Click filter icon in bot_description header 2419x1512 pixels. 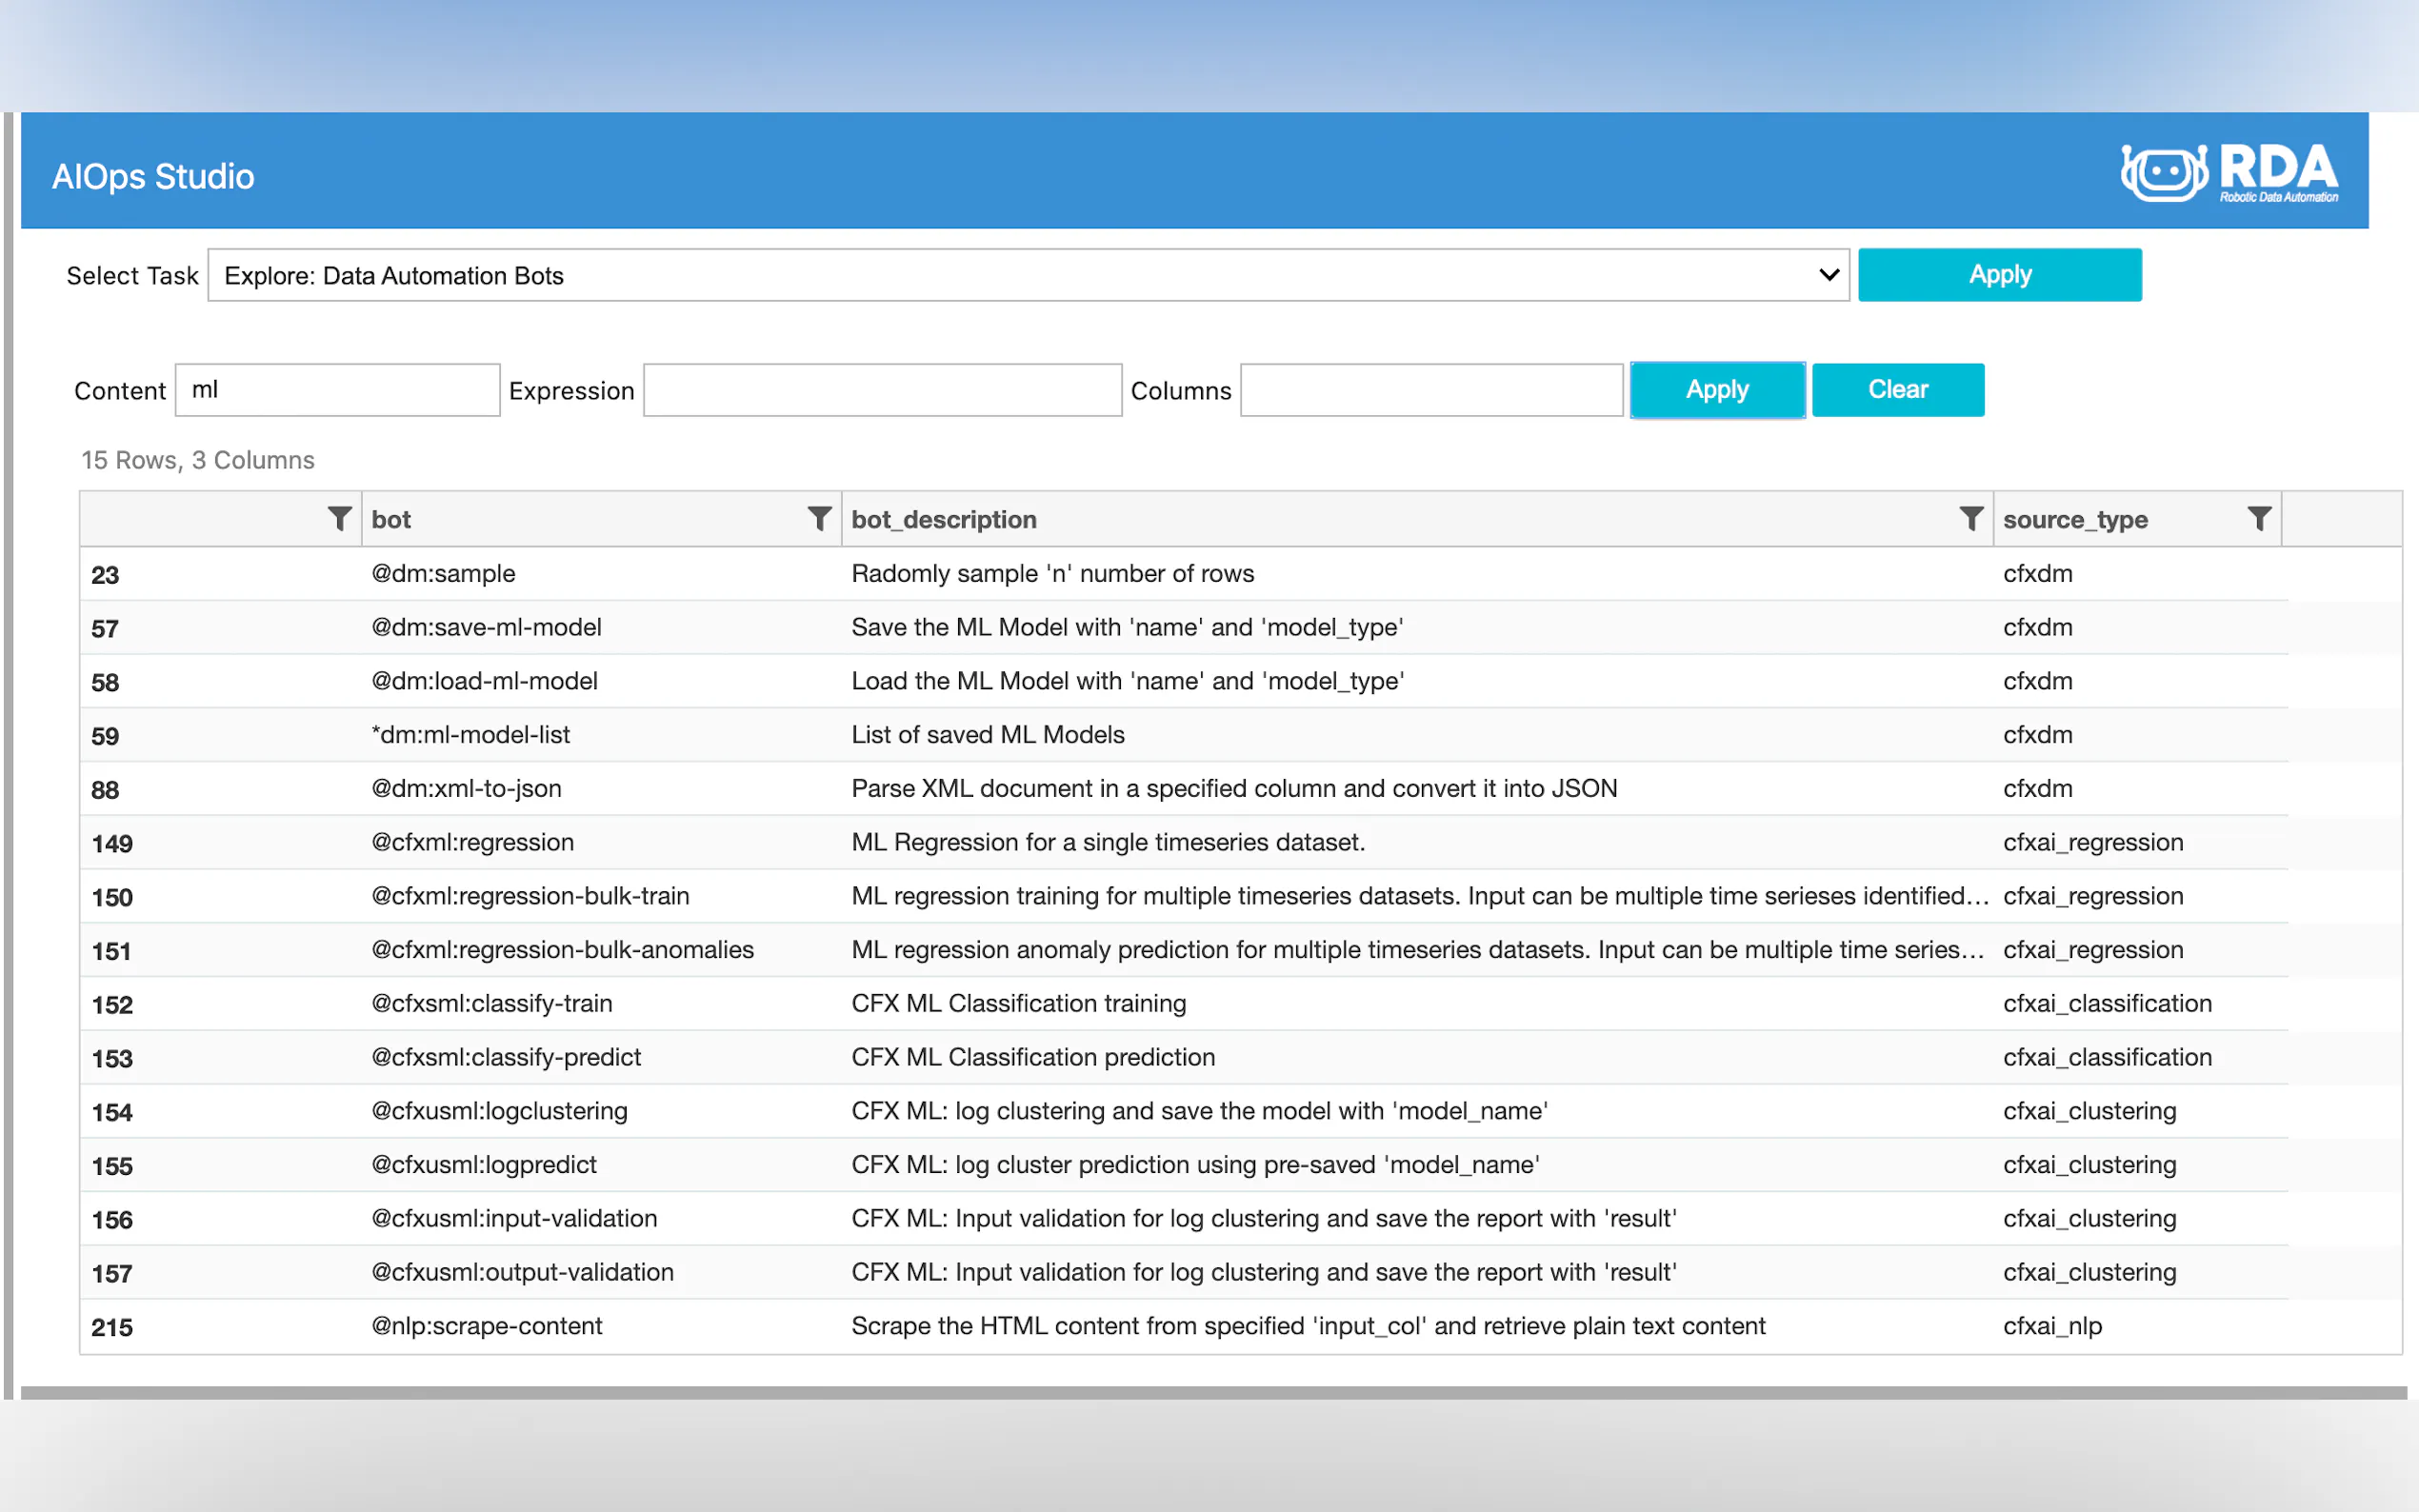point(1970,519)
